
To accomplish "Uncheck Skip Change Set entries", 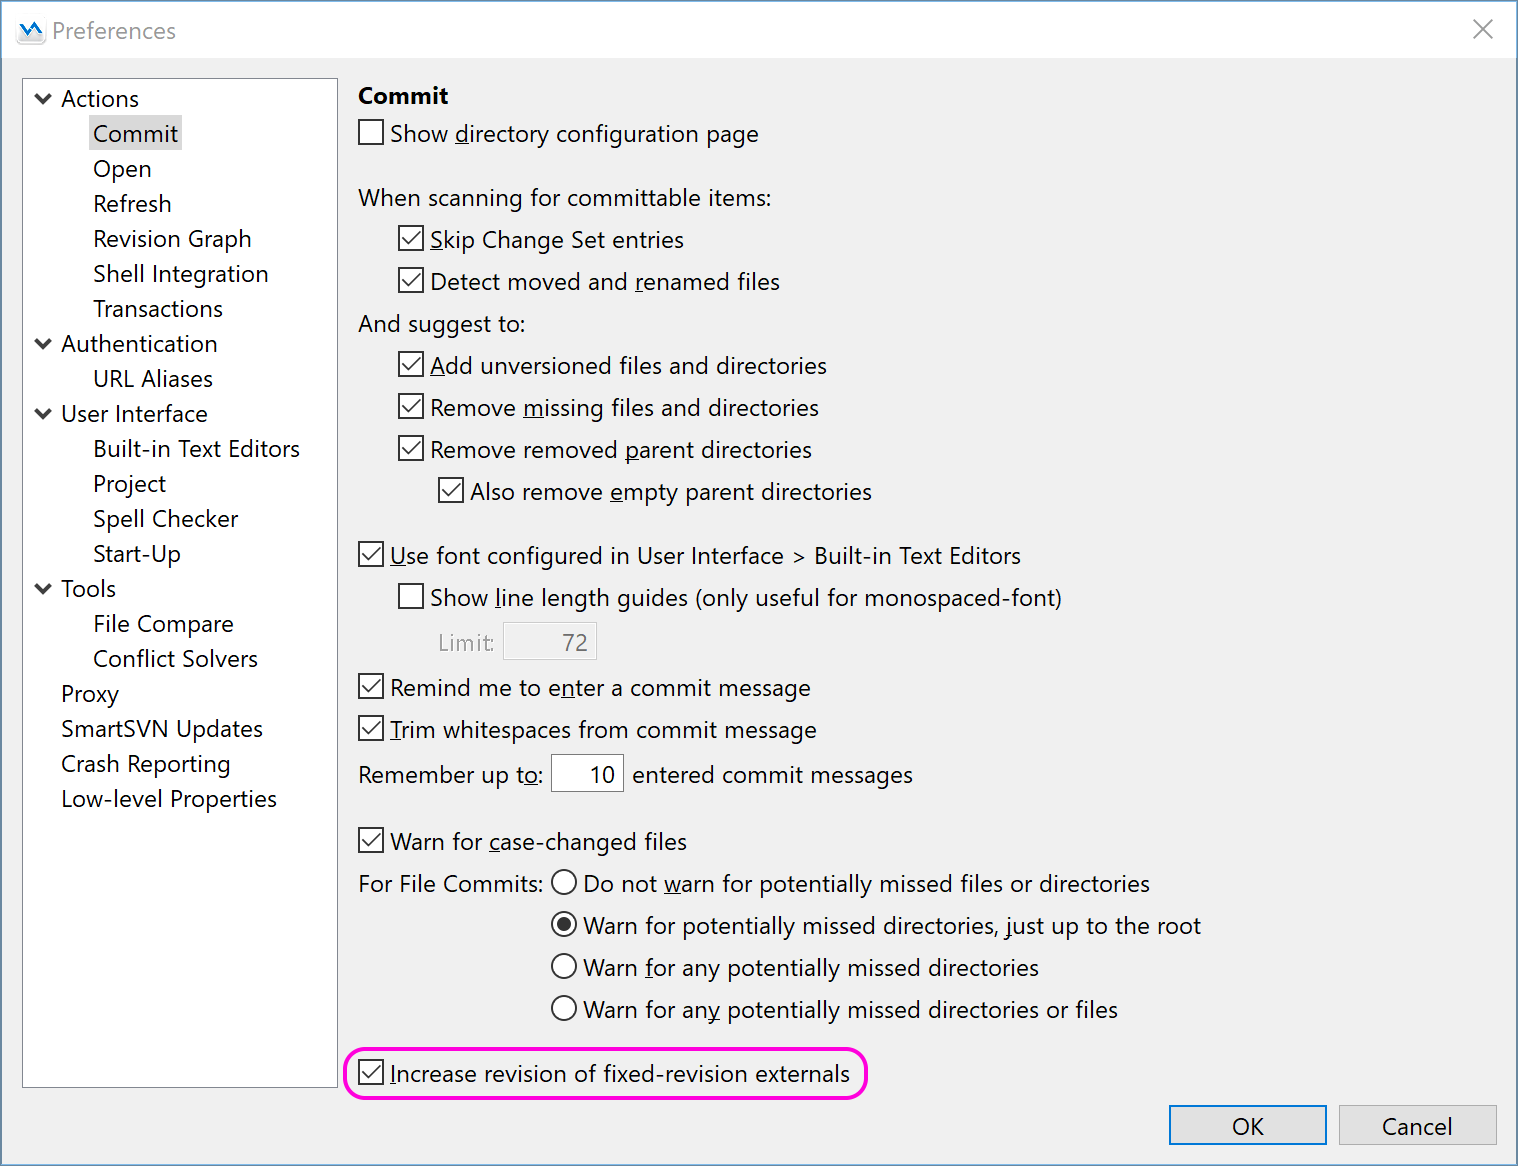I will (411, 238).
